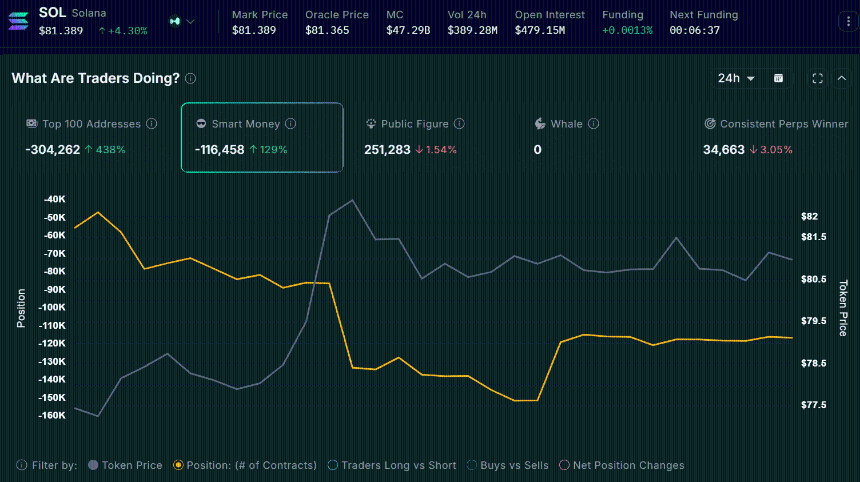860x482 pixels.
Task: Select Traders Long vs Short filter
Action: click(x=392, y=465)
